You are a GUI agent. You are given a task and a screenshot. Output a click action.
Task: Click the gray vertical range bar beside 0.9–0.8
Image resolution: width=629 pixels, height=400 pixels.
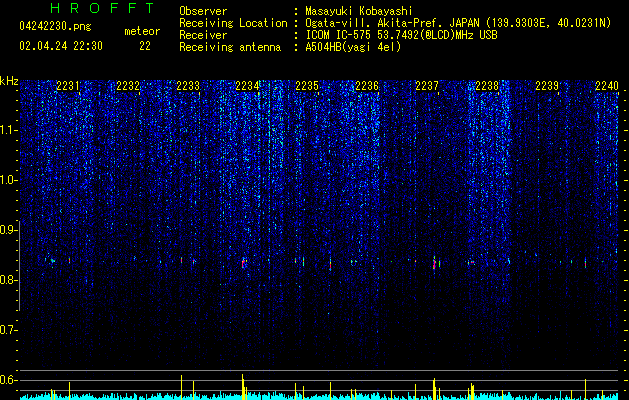pyautogui.click(x=19, y=265)
